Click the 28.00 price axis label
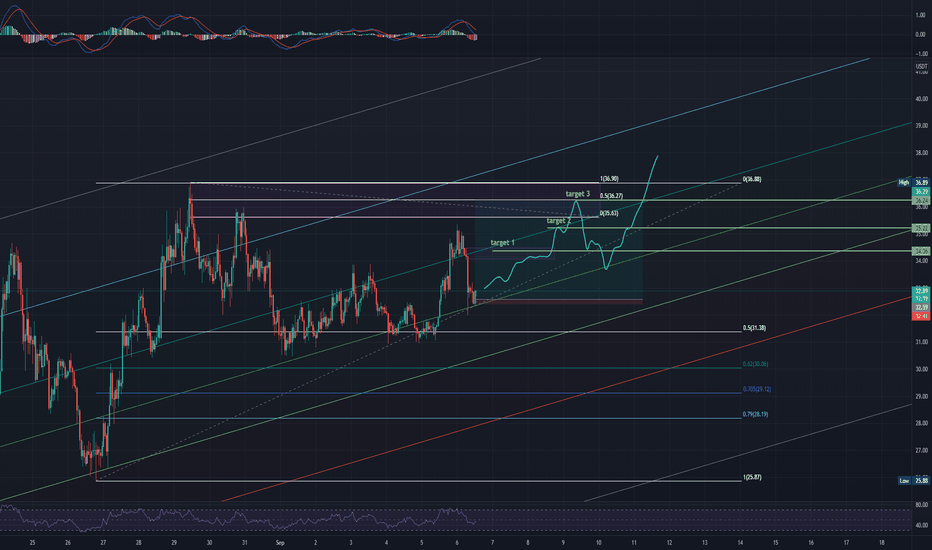Viewport: 932px width, 550px height. [x=921, y=423]
